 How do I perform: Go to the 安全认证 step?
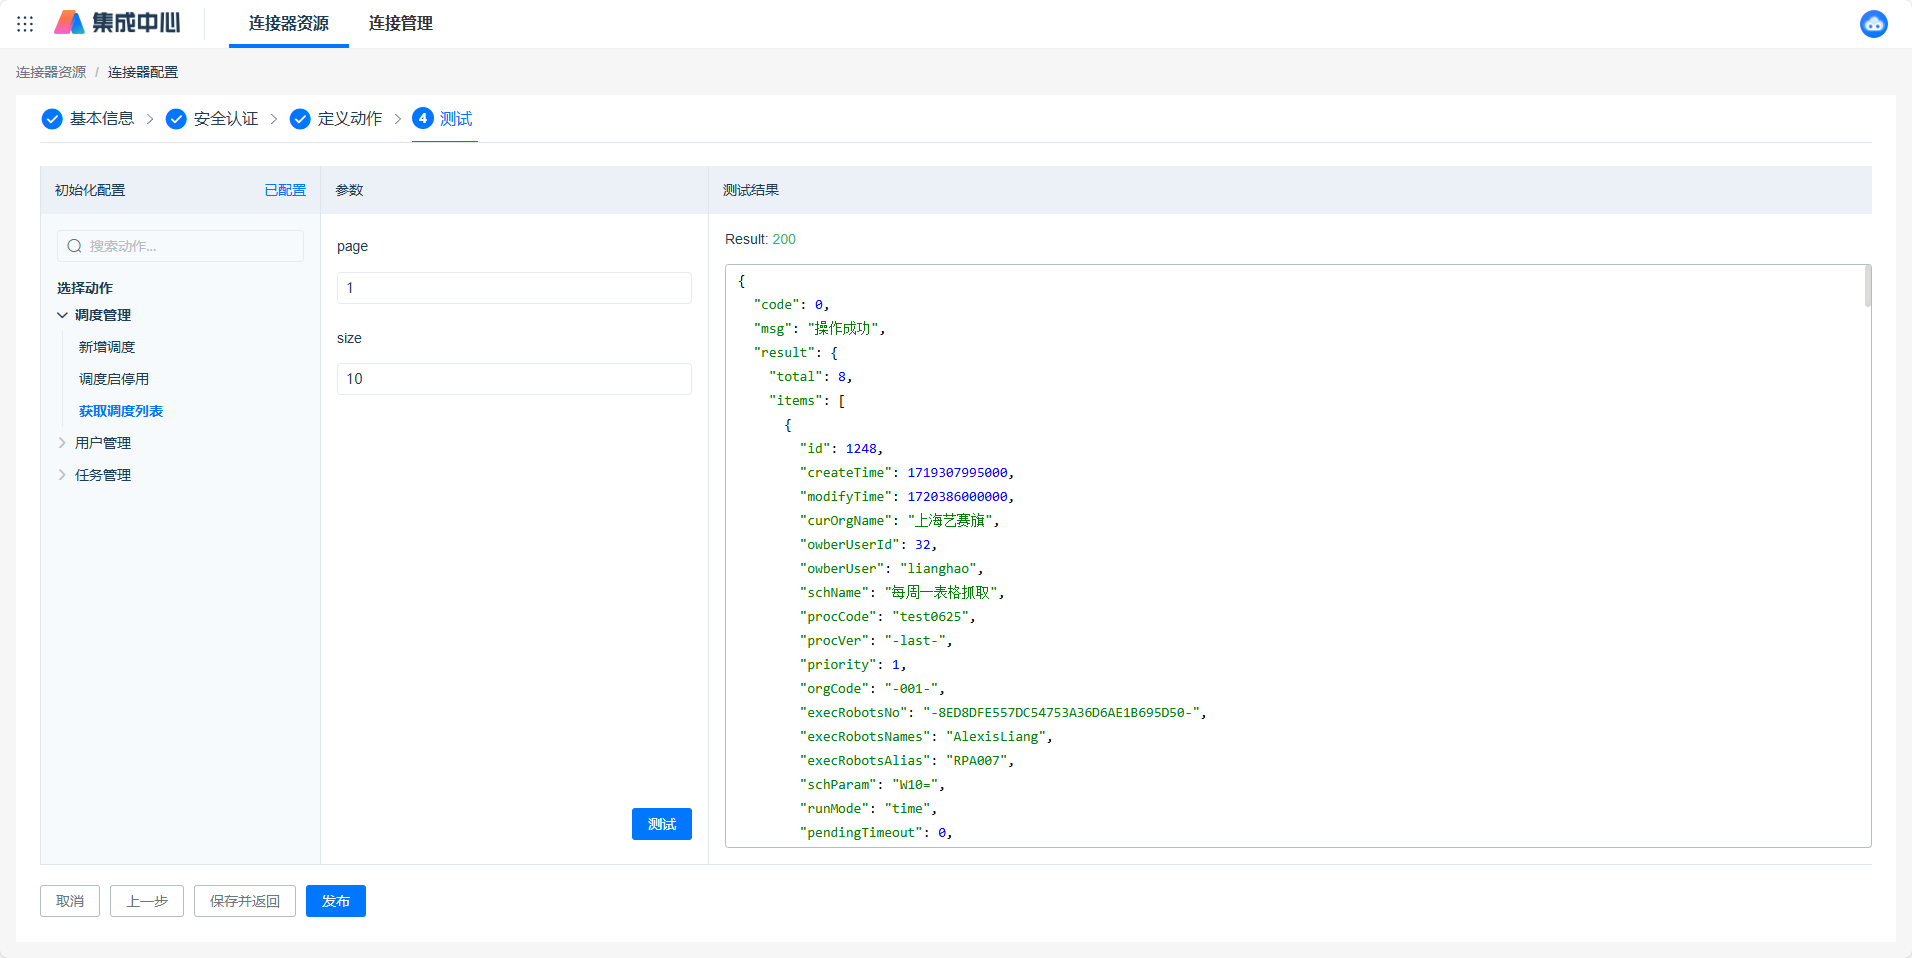click(x=226, y=119)
